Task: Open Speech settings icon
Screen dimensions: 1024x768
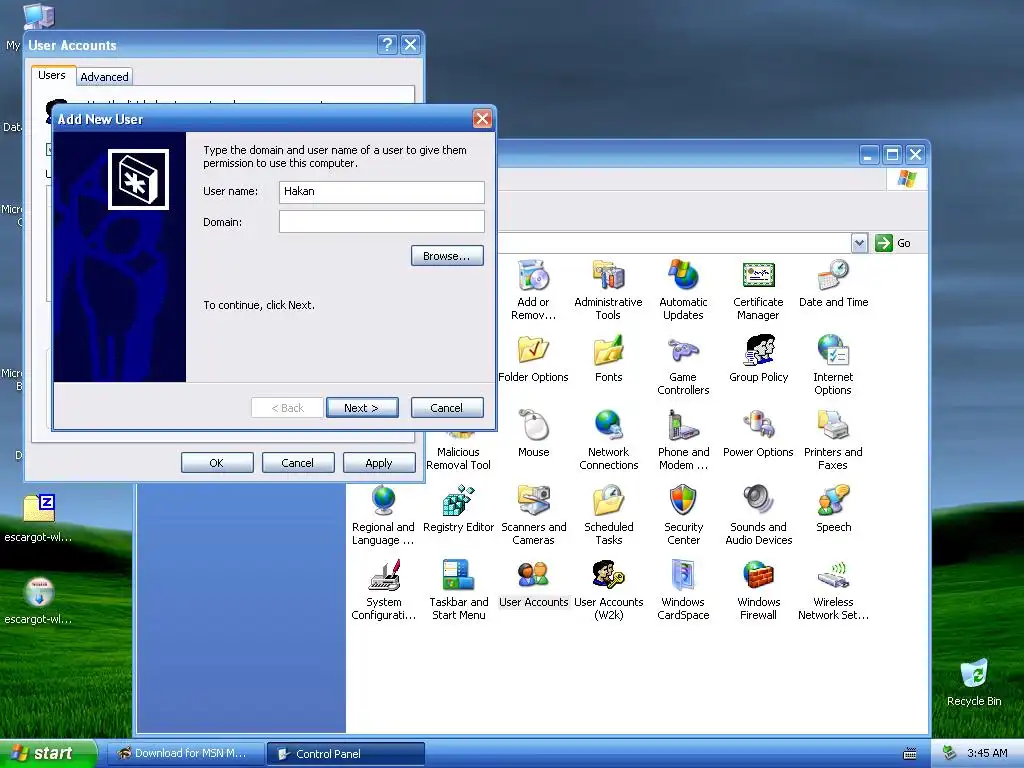Action: [x=833, y=509]
